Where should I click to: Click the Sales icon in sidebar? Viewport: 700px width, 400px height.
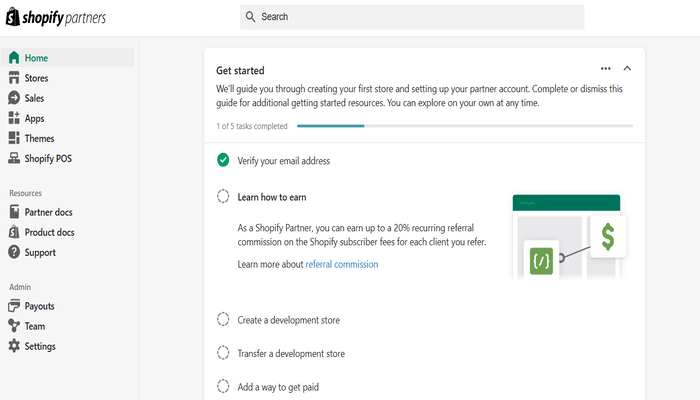(14, 98)
